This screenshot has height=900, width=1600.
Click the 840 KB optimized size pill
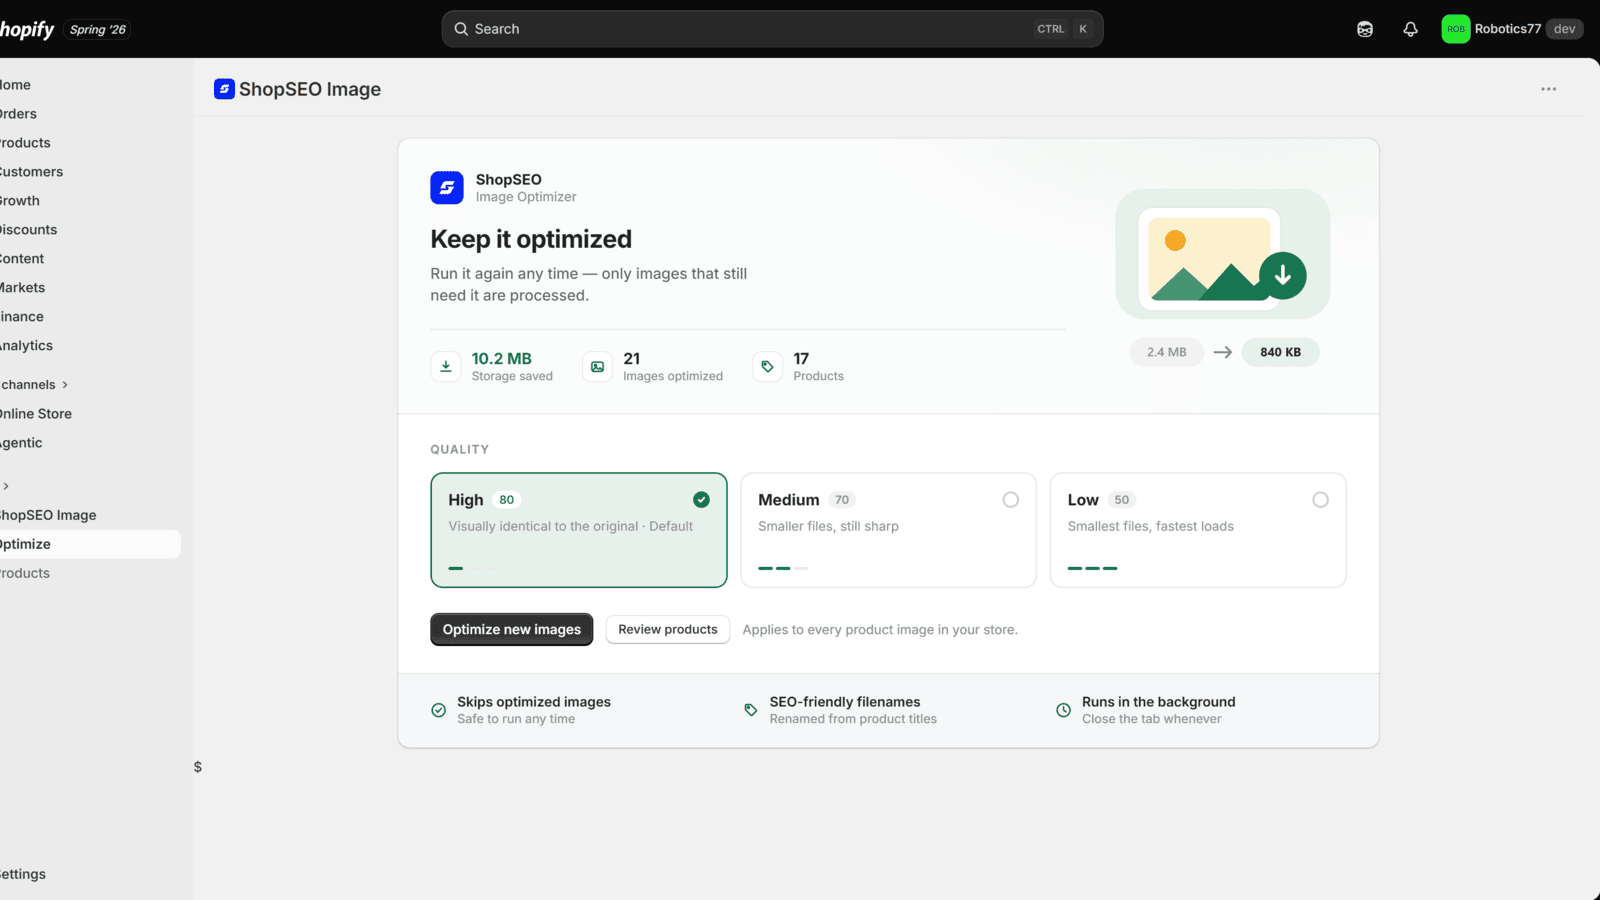(1280, 352)
